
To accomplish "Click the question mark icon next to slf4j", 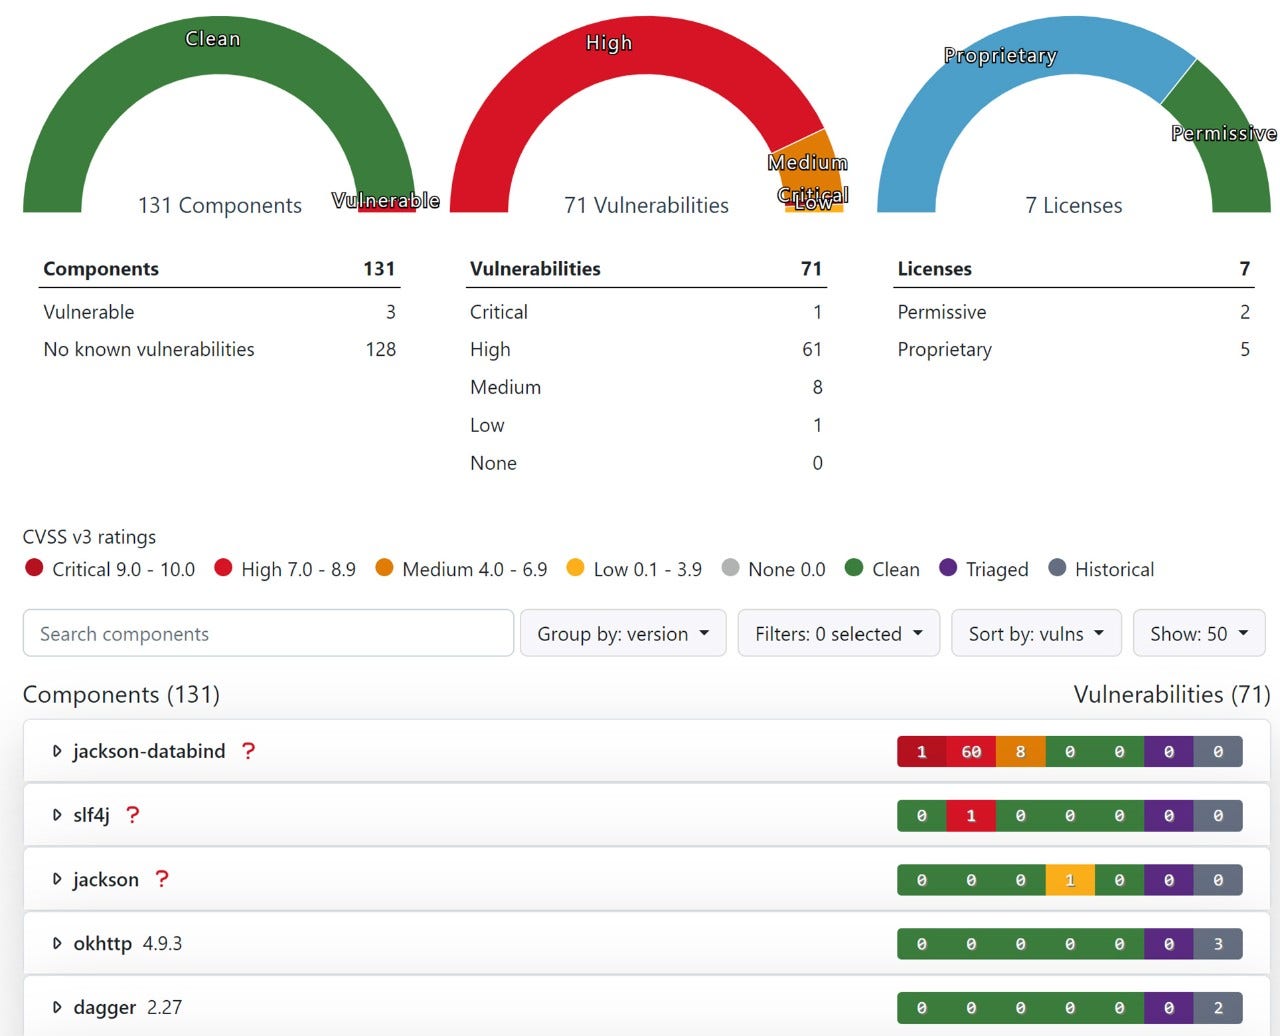I will (x=134, y=815).
